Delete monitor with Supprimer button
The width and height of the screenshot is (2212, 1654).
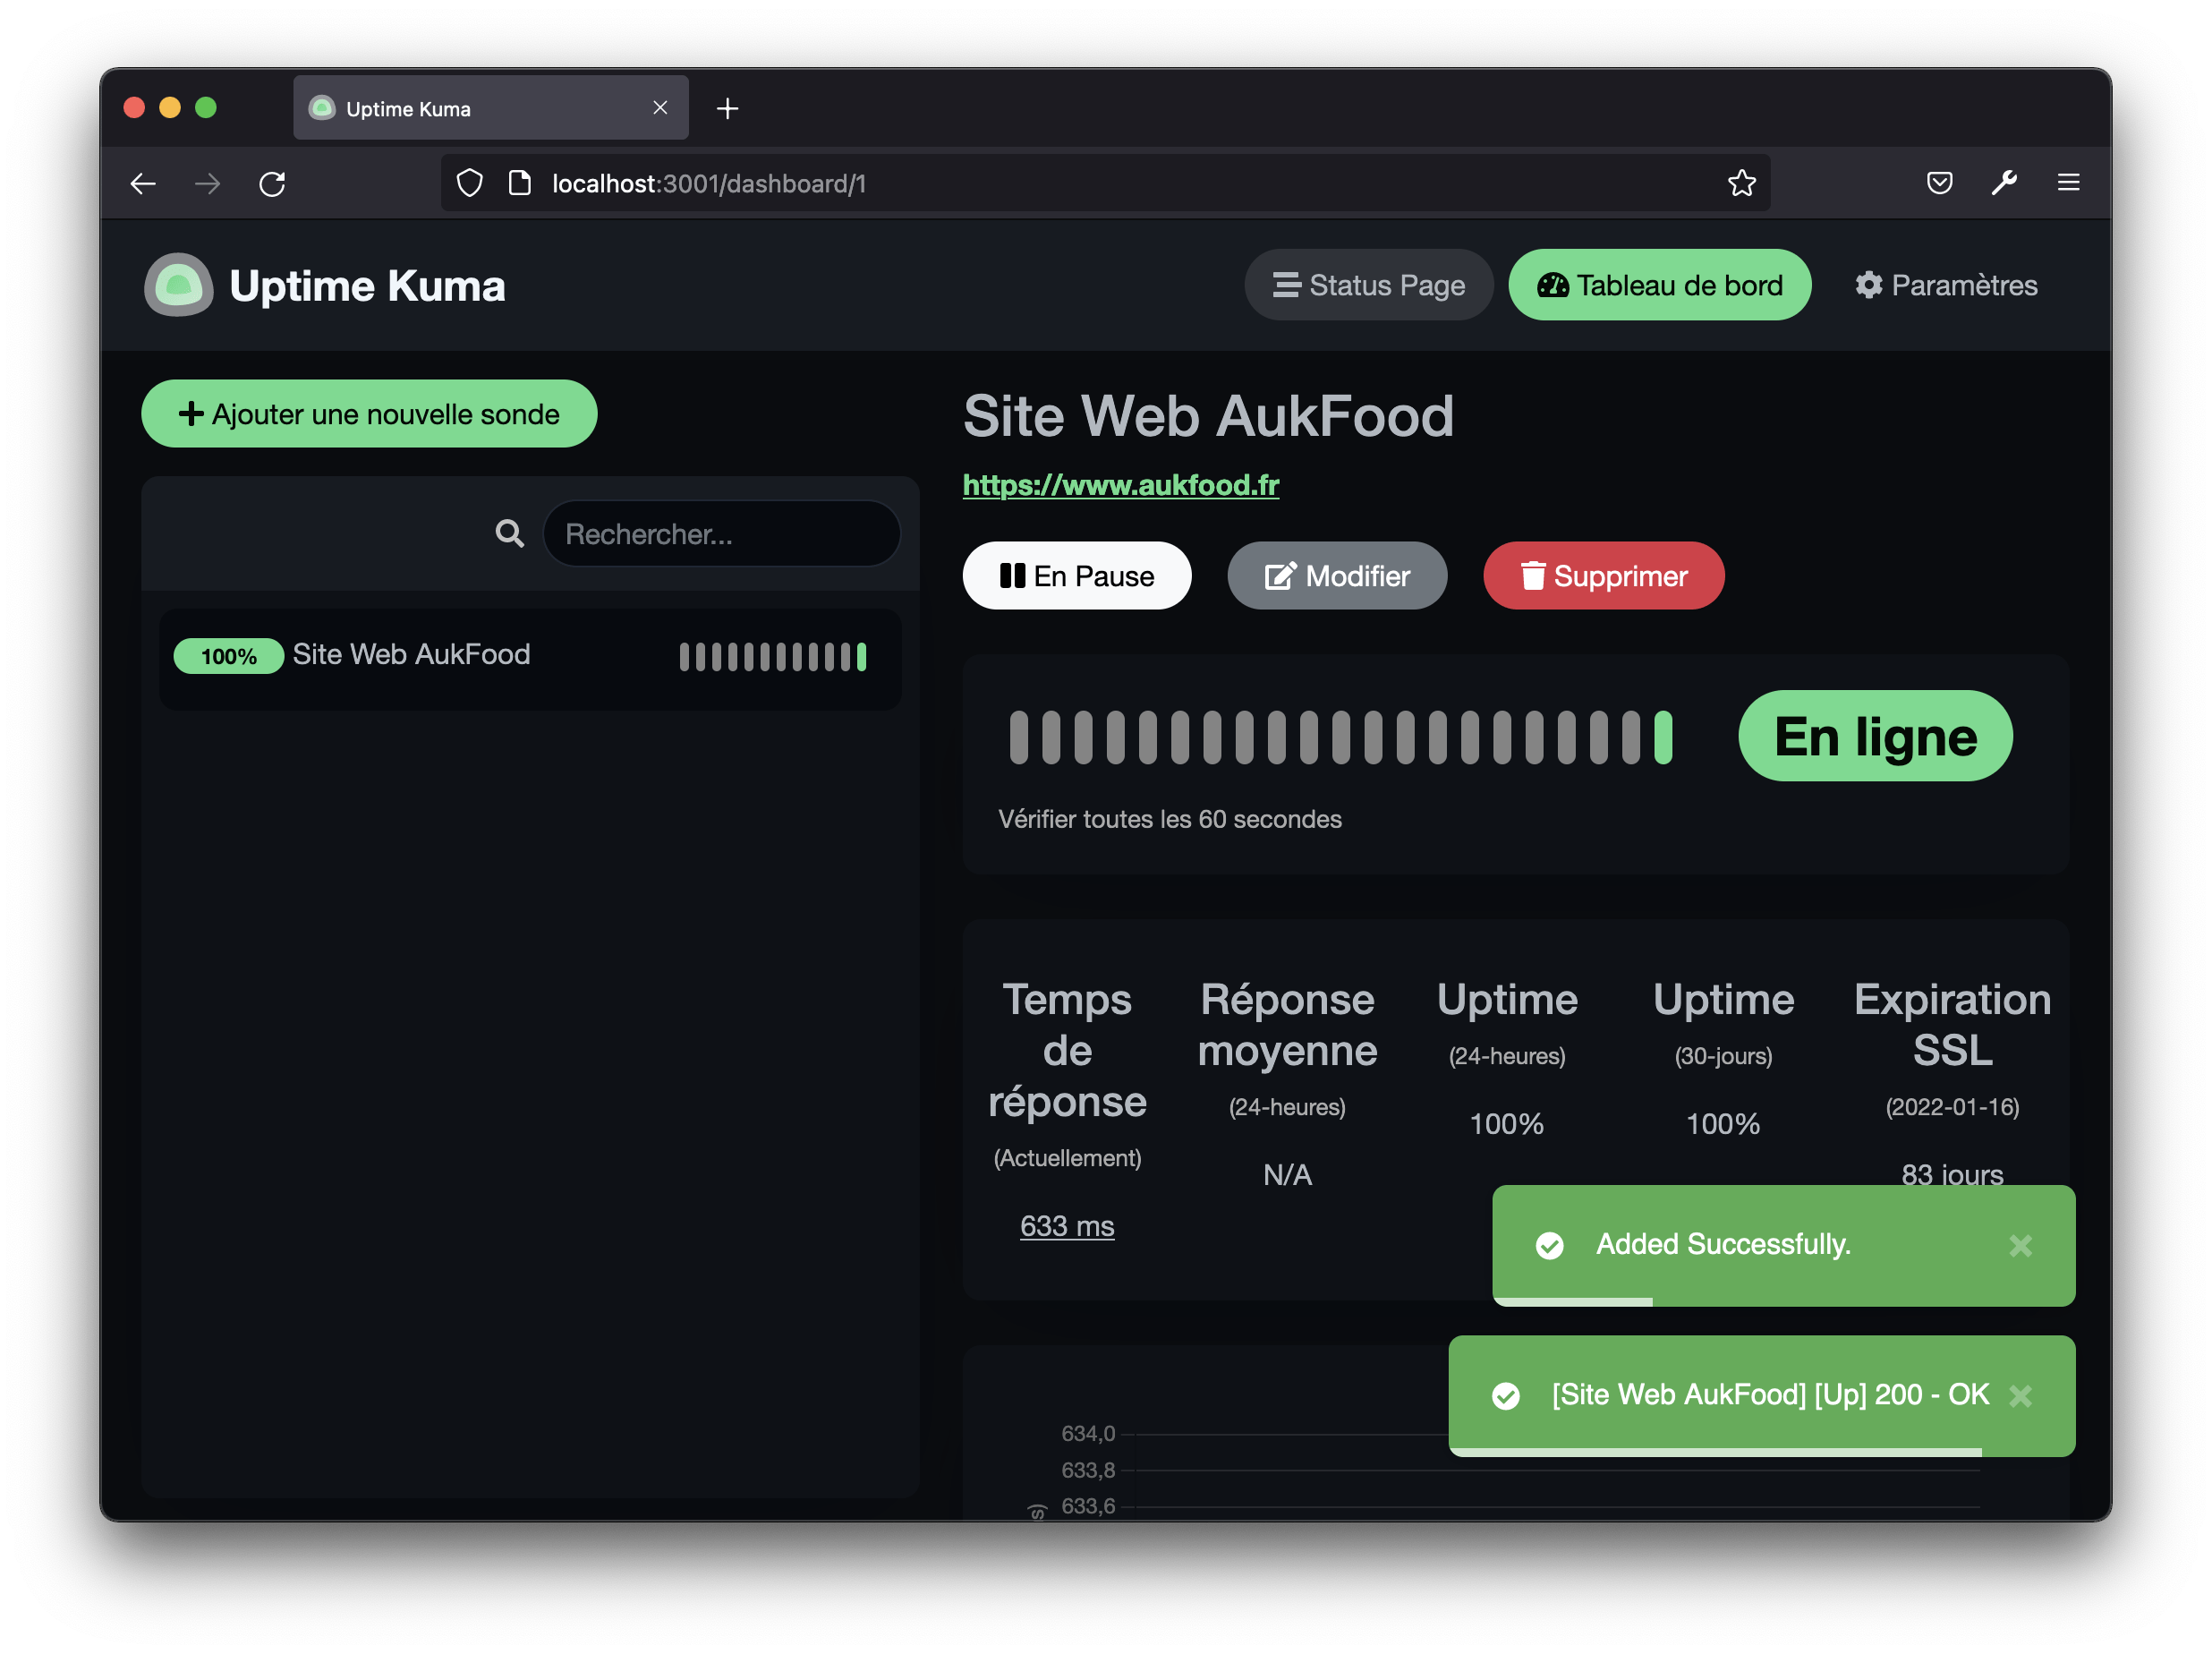[1603, 576]
